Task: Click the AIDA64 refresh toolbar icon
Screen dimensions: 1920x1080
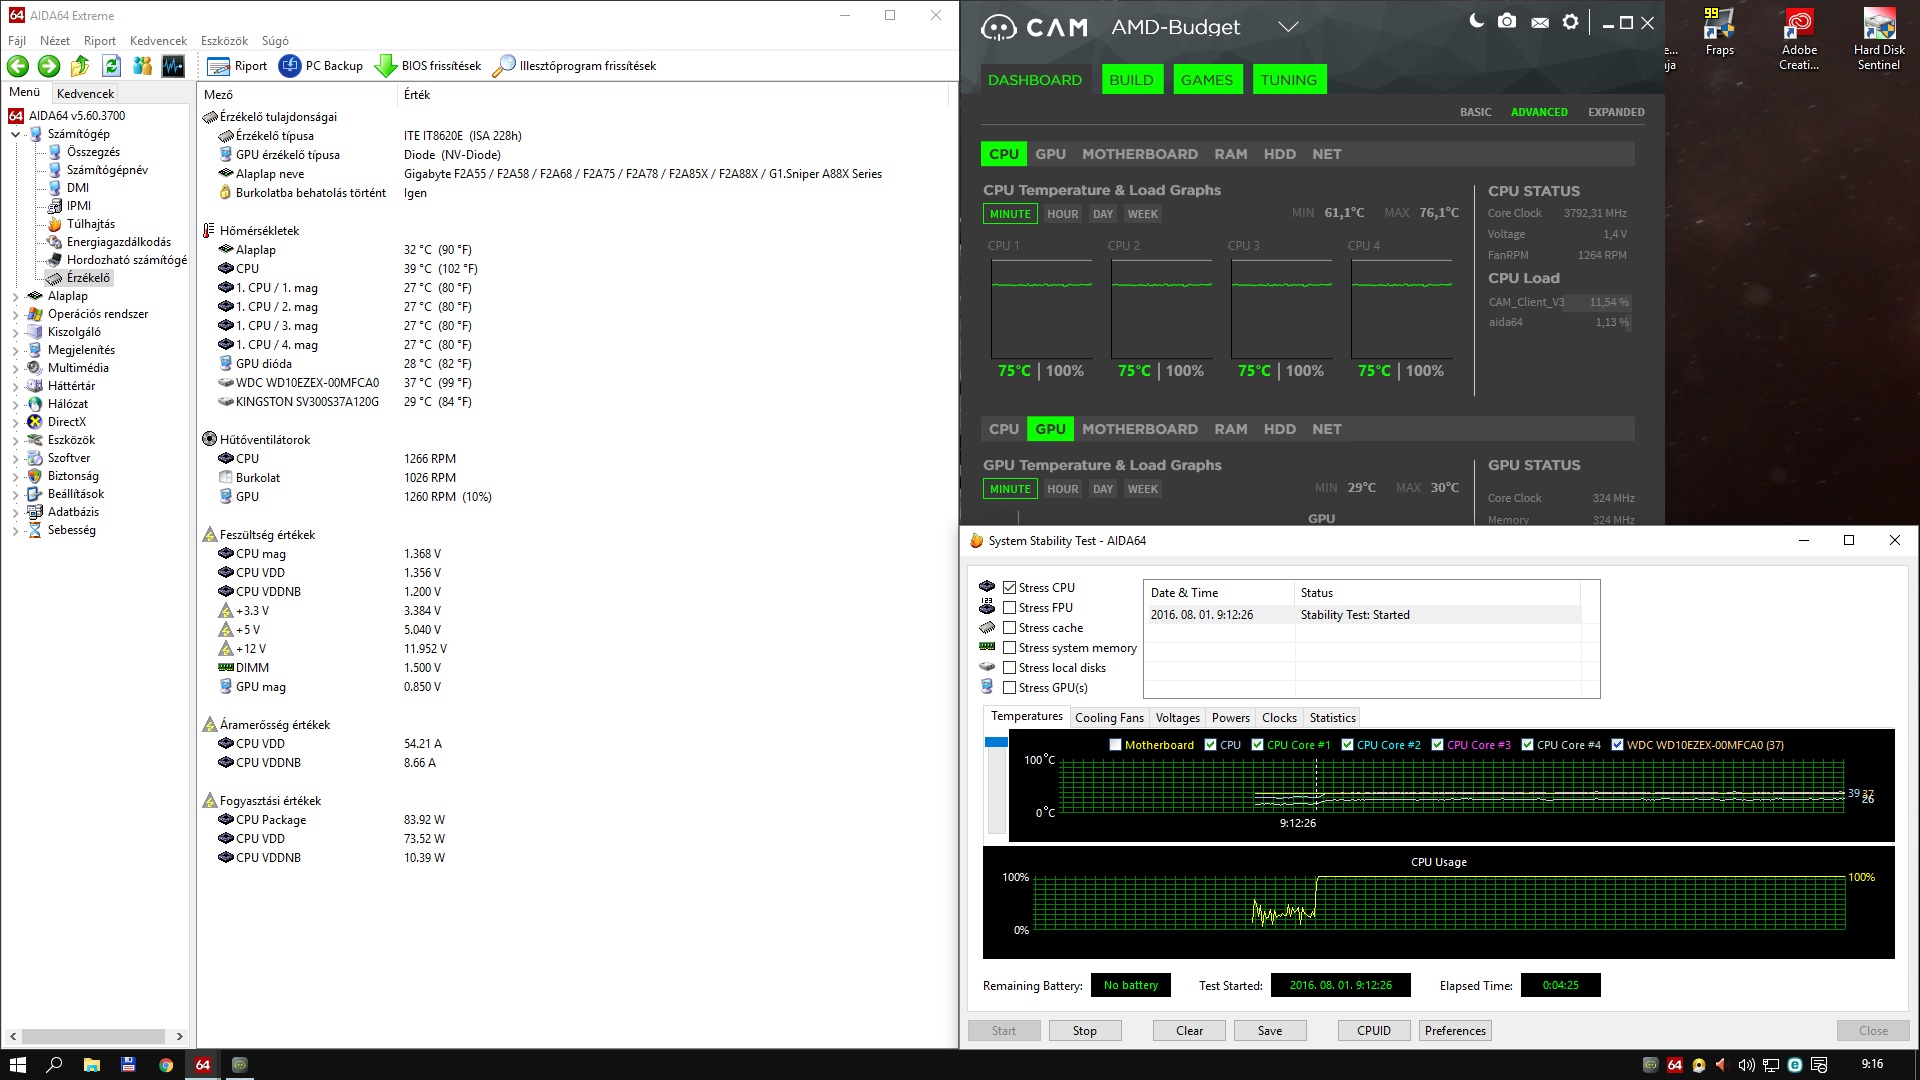Action: [112, 66]
